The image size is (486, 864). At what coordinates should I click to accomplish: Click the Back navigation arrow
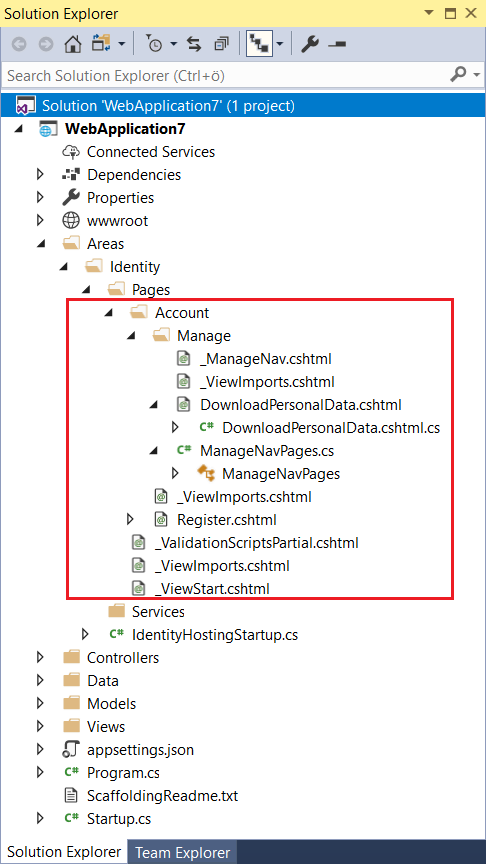(19, 45)
